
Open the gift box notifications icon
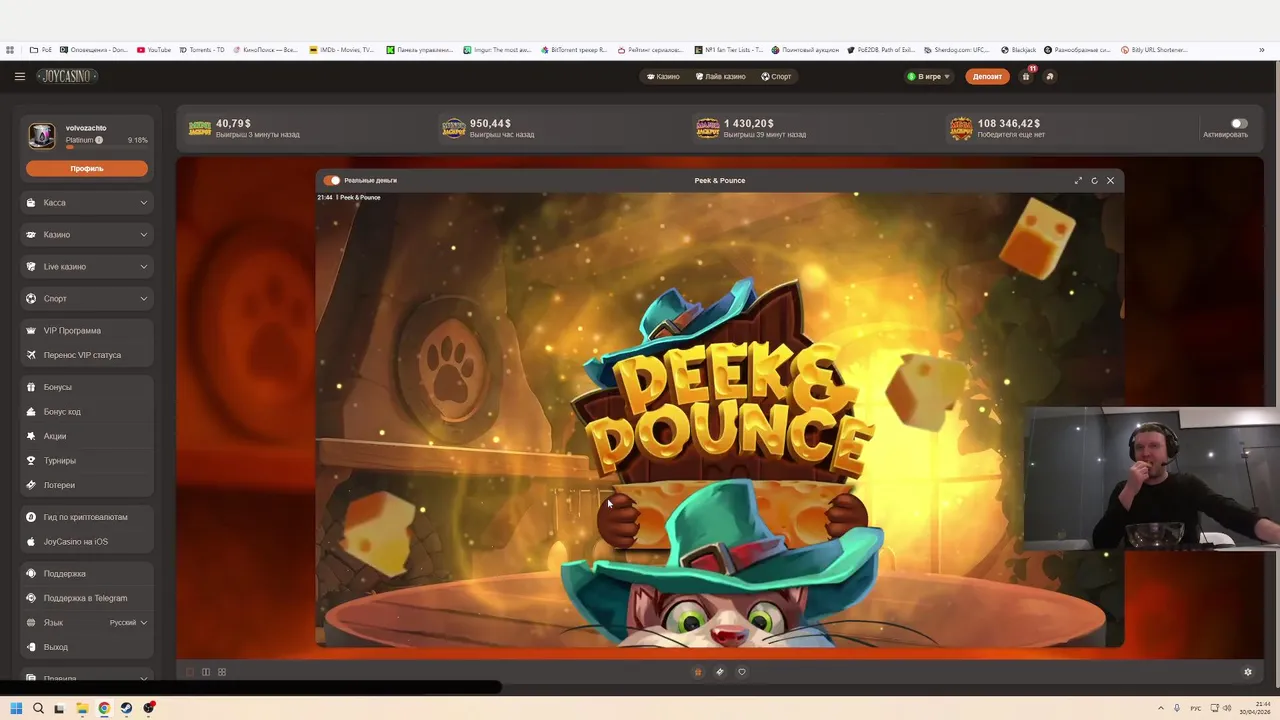click(x=1026, y=76)
